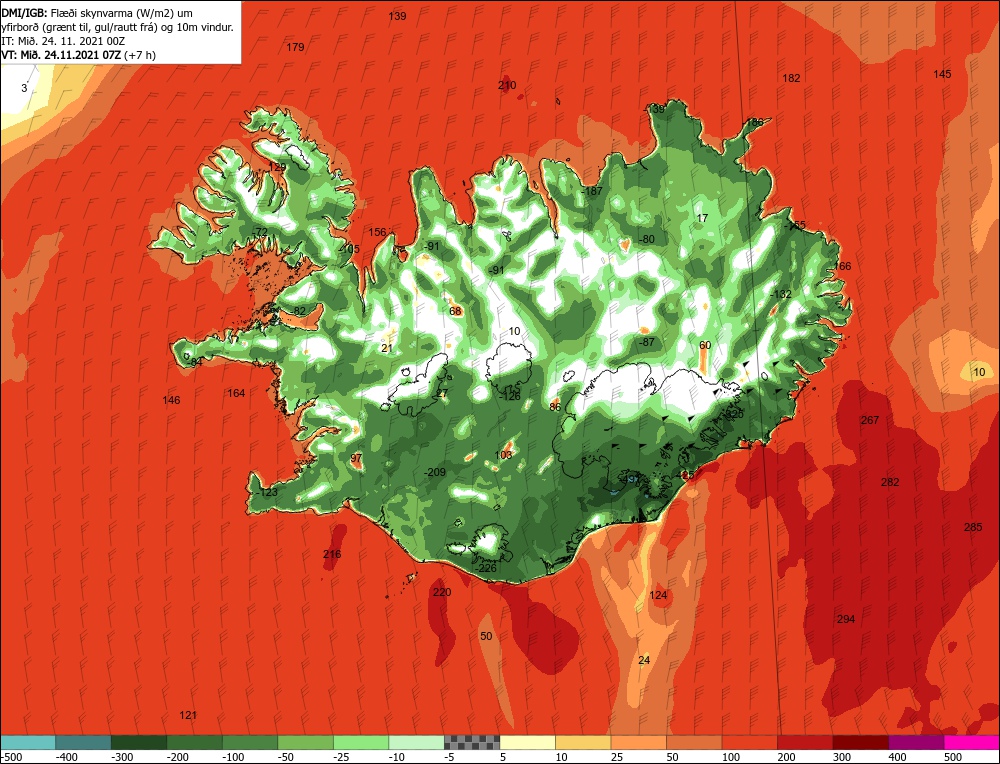
Task: Click the inland value -132
Action: point(781,295)
